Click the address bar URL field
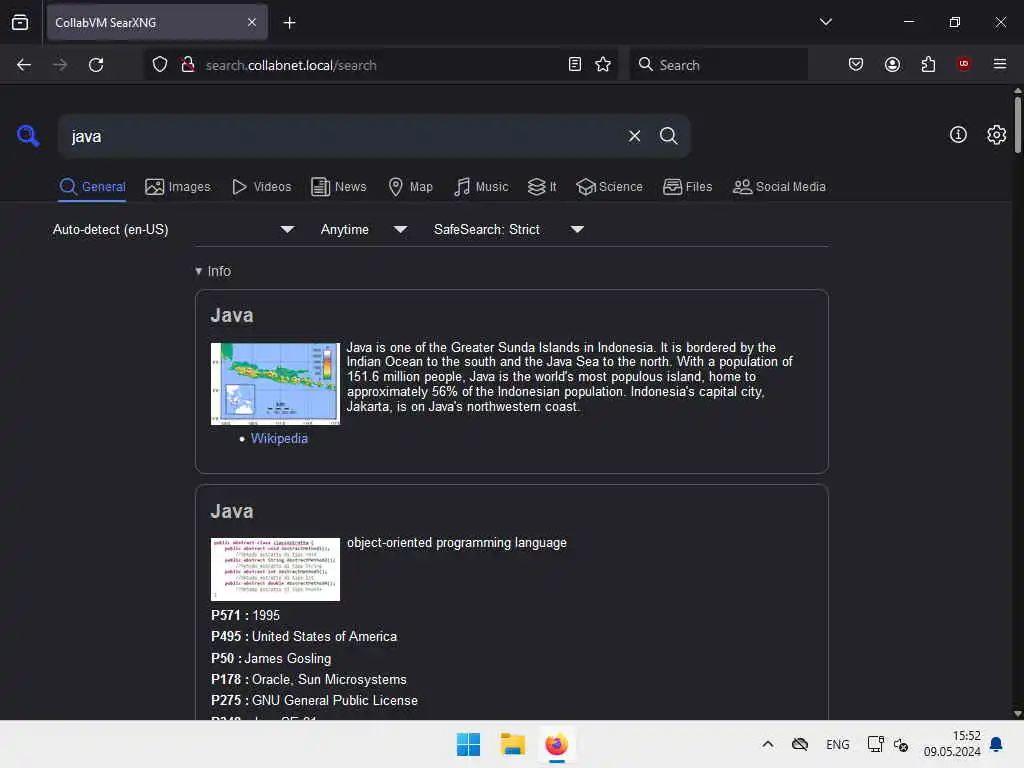This screenshot has height=768, width=1024. click(379, 65)
